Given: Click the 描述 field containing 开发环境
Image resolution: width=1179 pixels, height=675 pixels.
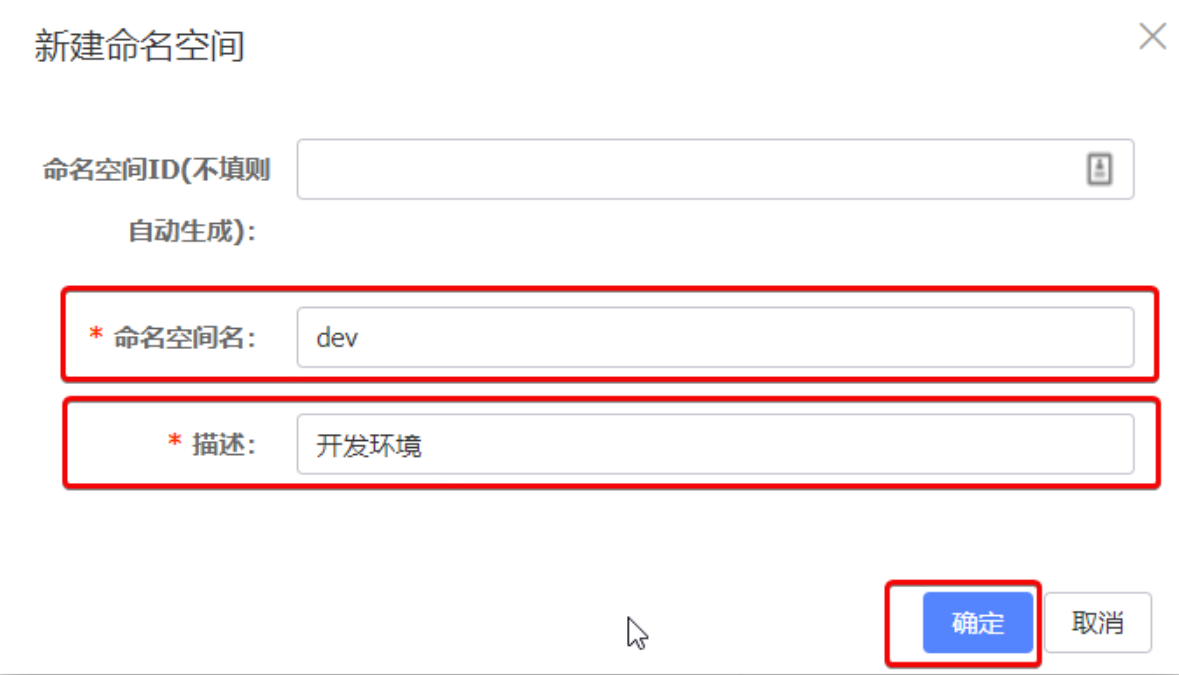Looking at the screenshot, I should pyautogui.click(x=715, y=444).
